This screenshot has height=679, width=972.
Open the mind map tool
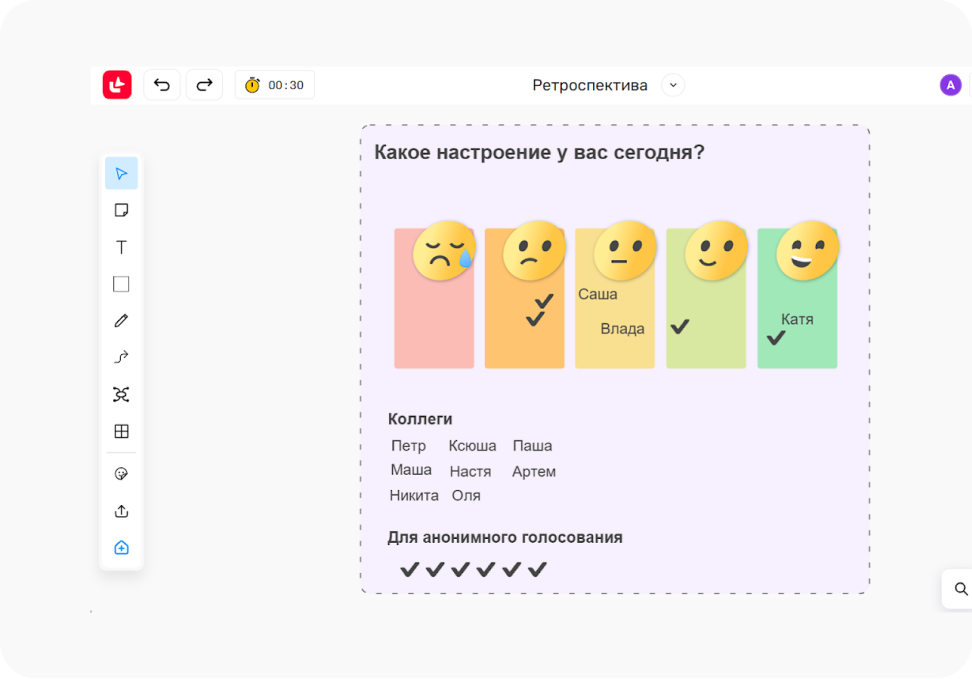click(121, 394)
